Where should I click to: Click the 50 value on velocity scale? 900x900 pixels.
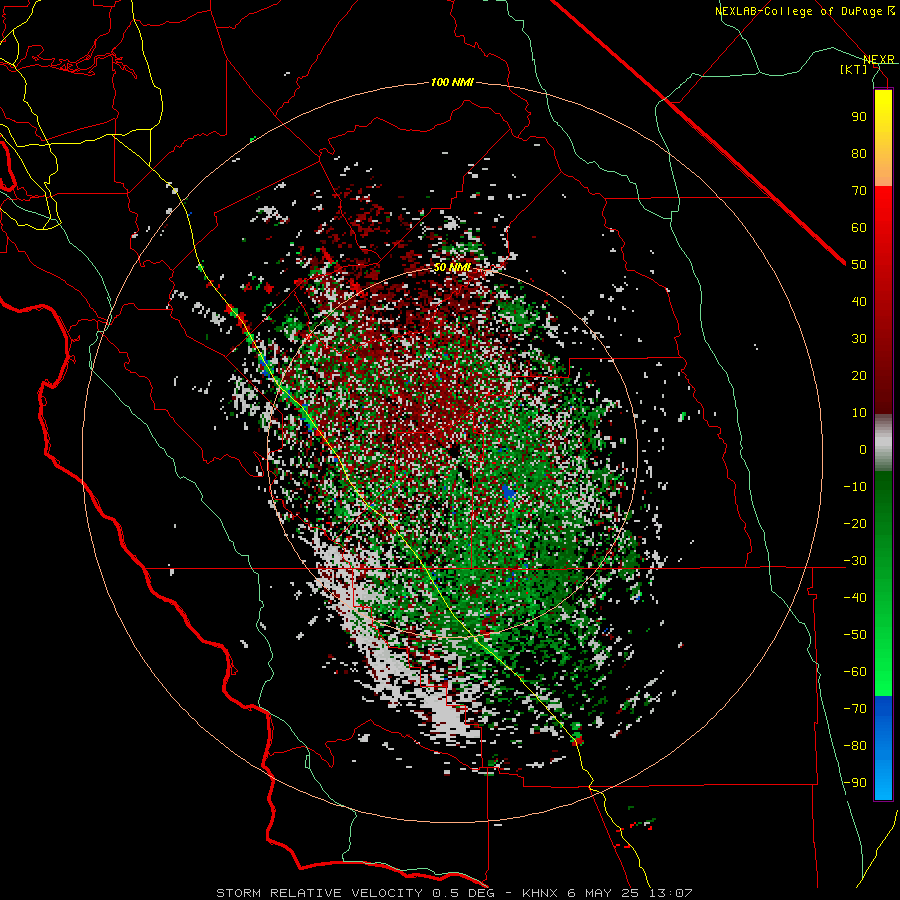tap(859, 265)
